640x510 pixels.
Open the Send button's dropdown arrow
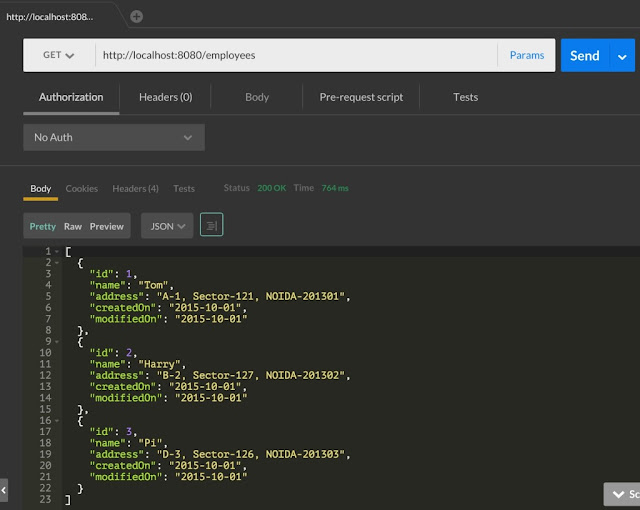point(622,55)
